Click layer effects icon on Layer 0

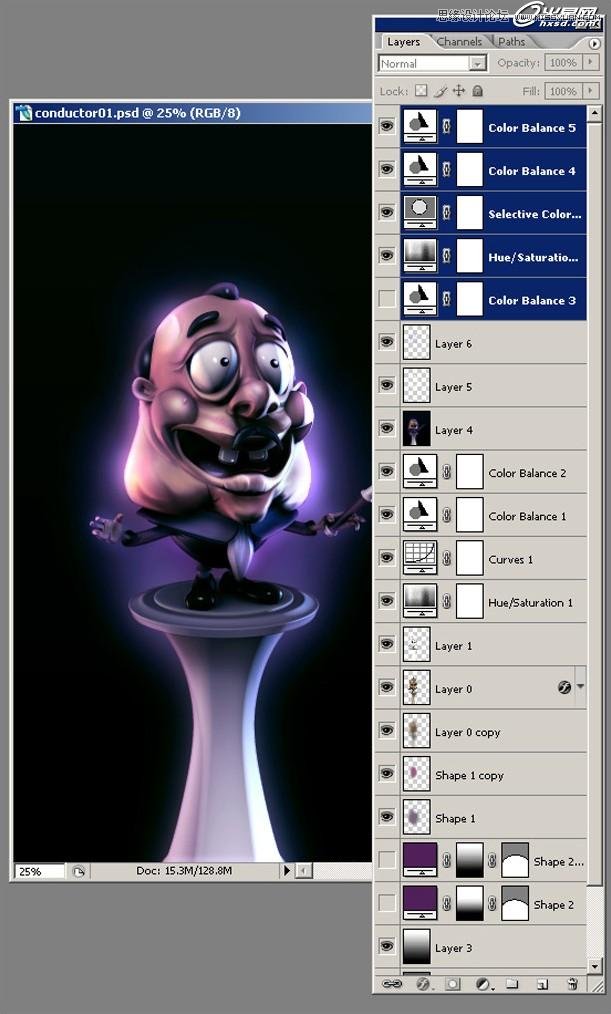pyautogui.click(x=564, y=687)
